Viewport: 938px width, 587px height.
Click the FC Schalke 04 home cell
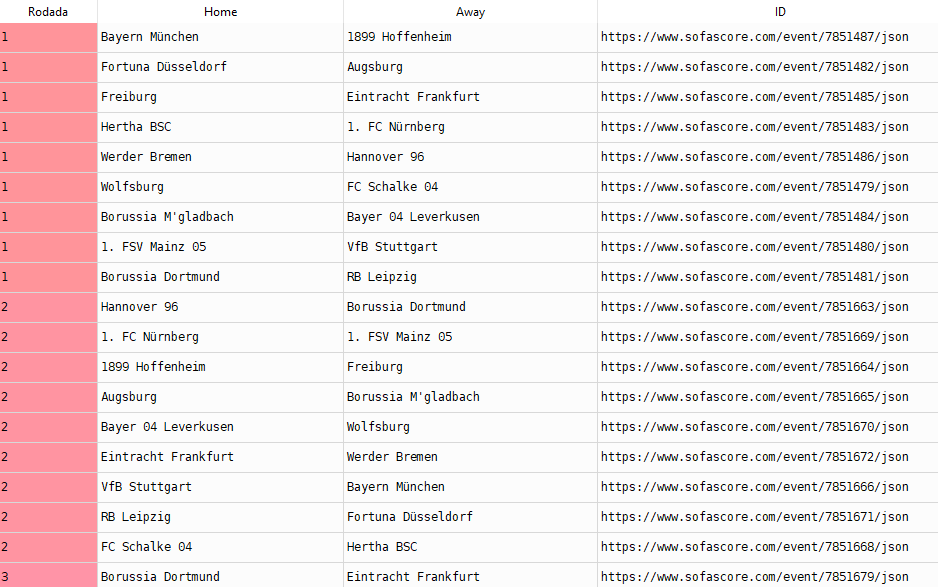click(146, 547)
